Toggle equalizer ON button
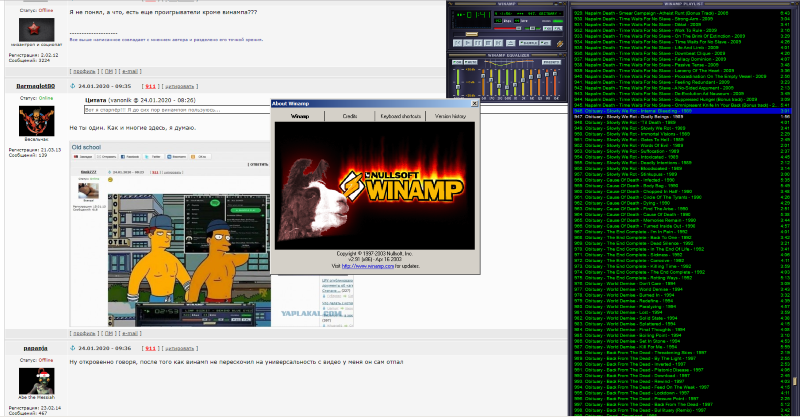This screenshot has height=417, width=800. coord(457,62)
